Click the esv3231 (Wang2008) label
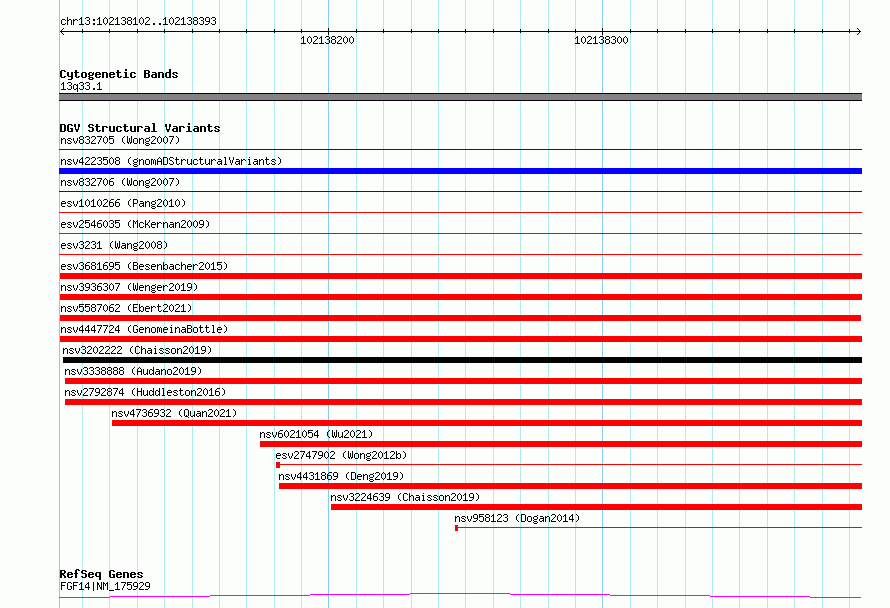This screenshot has width=890, height=608. [114, 245]
